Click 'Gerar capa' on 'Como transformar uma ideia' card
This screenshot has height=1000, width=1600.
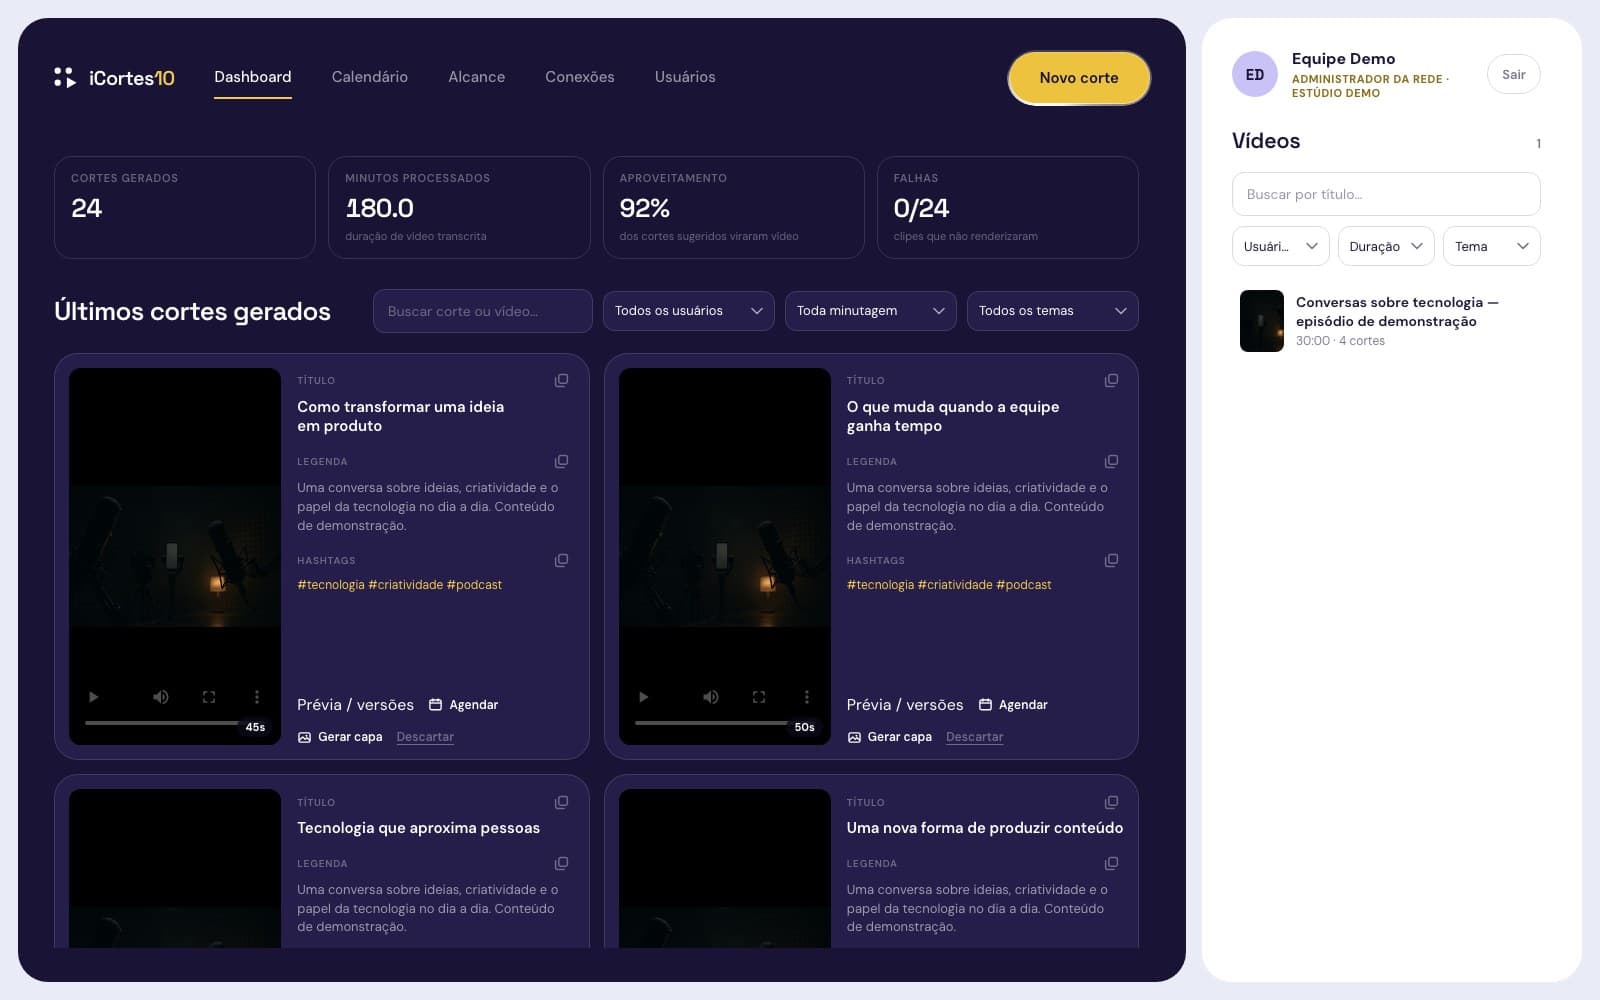point(340,737)
